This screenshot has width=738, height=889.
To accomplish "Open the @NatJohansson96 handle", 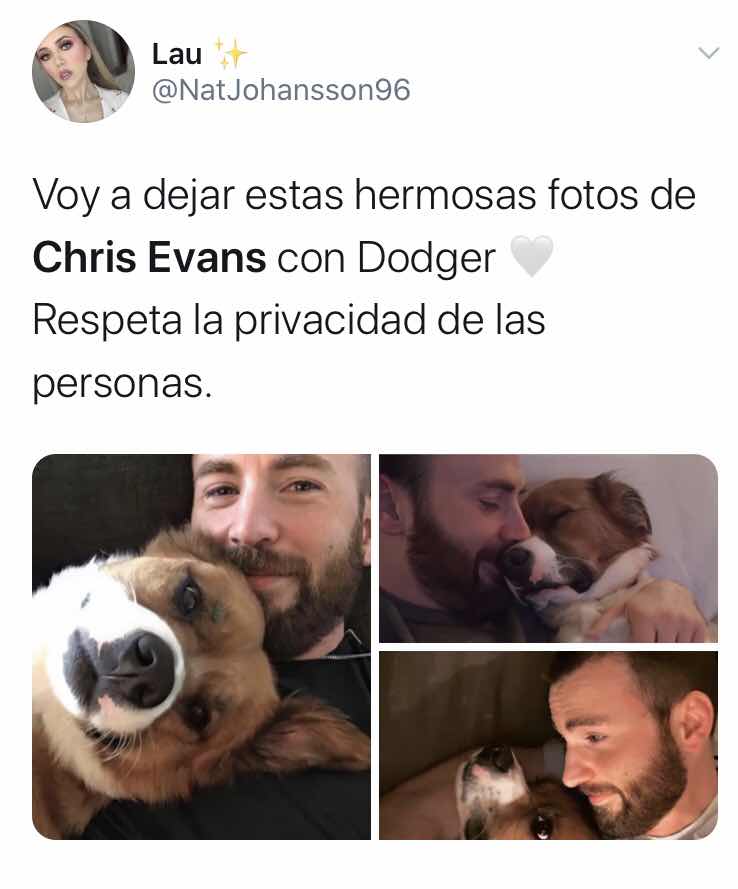I will (x=281, y=90).
